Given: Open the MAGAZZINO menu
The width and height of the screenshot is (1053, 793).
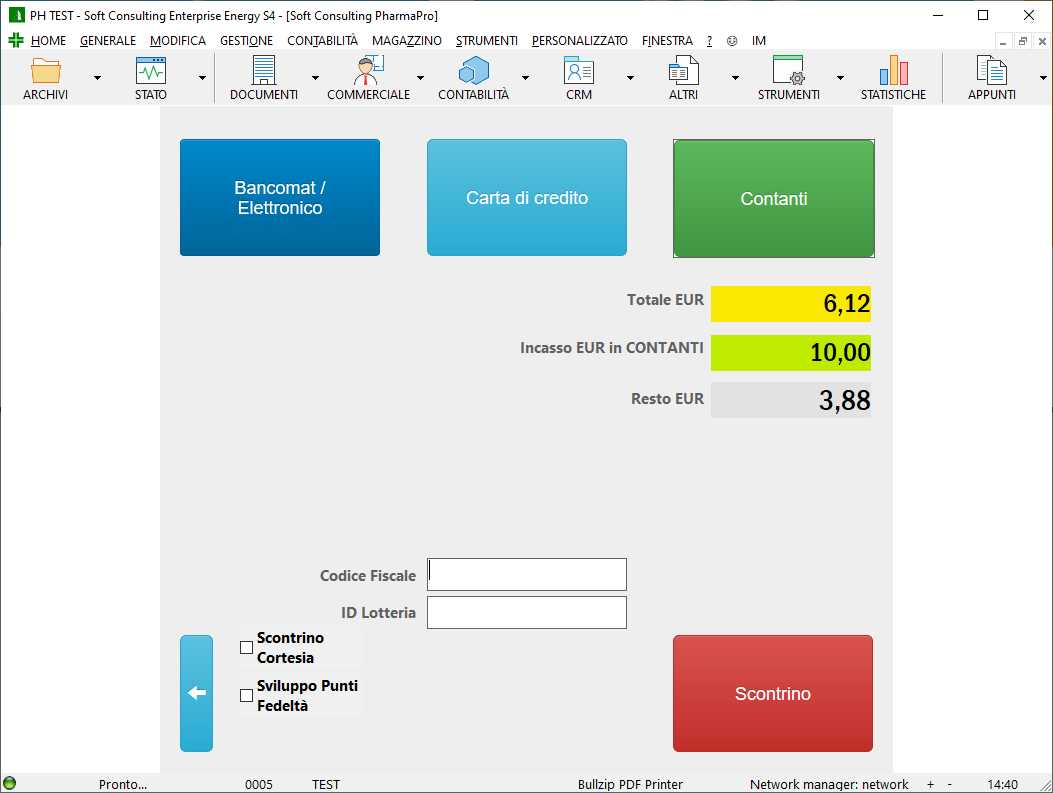Looking at the screenshot, I should coord(407,41).
